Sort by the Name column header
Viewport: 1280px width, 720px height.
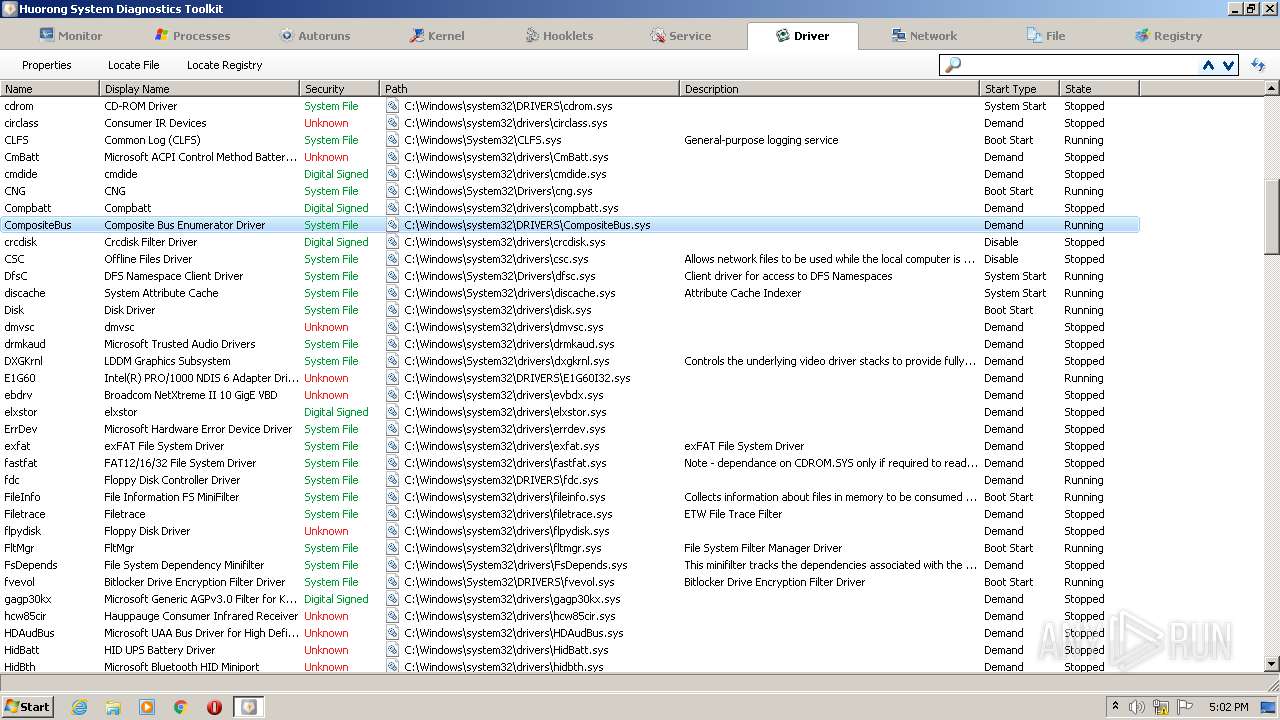[50, 89]
